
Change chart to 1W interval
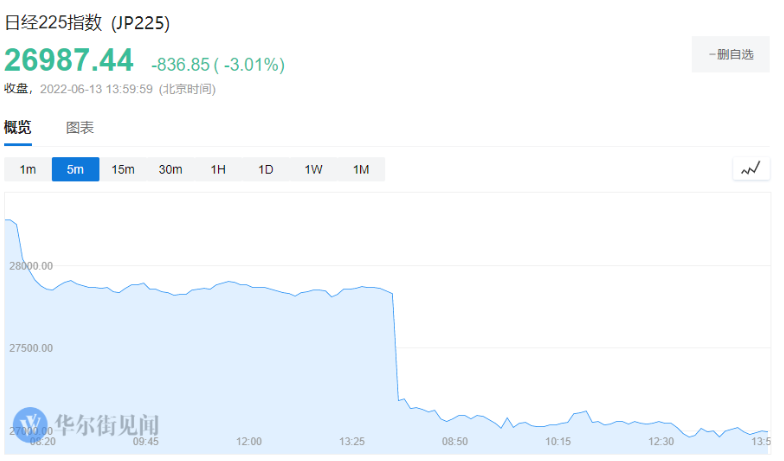coord(313,170)
